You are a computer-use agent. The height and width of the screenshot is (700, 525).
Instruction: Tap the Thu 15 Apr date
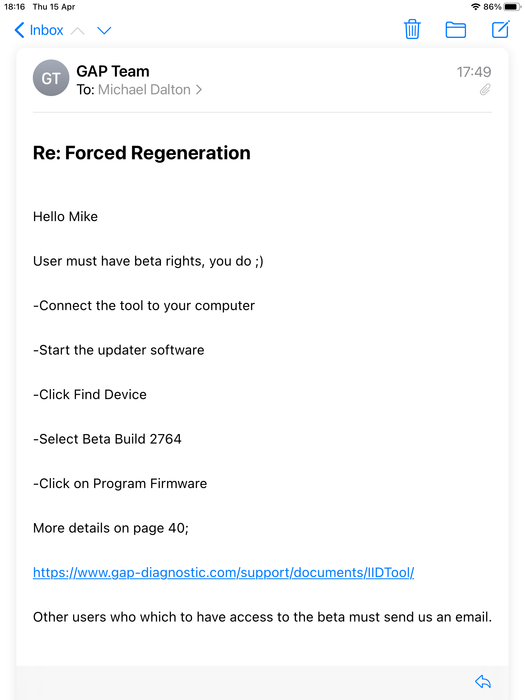[54, 7]
